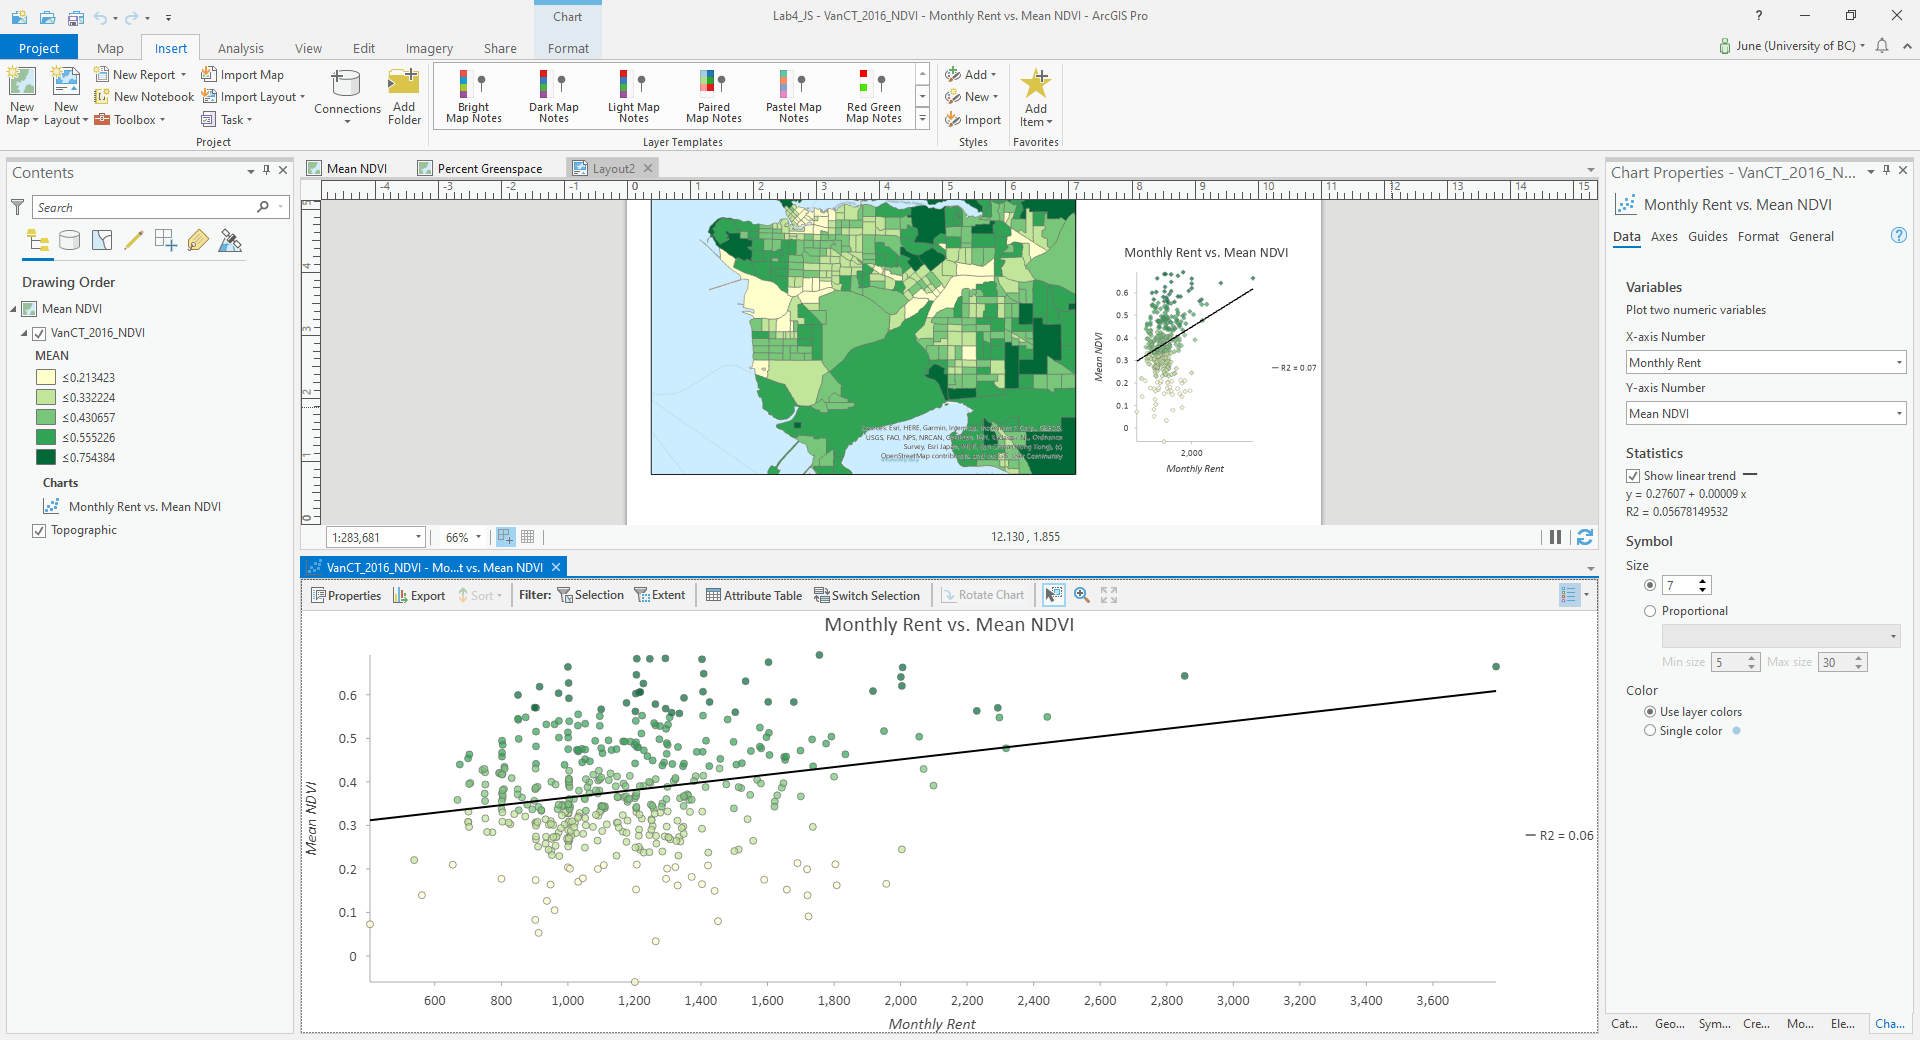Open the zoom percent dropdown
Screen dimensions: 1920x1040
[x=478, y=537]
